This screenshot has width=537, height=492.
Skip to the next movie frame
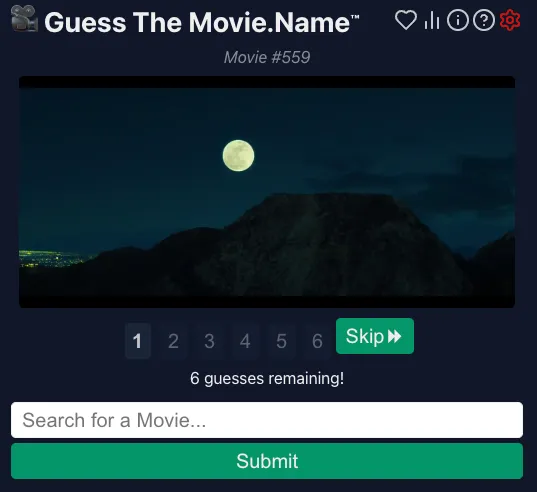(375, 336)
